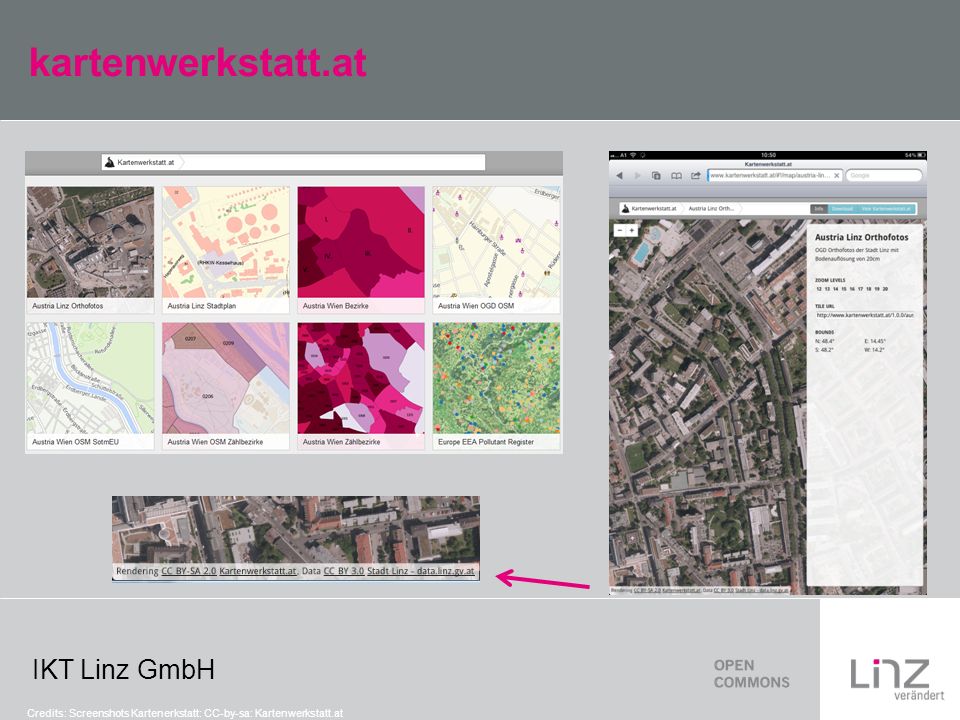The image size is (960, 720).
Task: Open the Europe EEA Pollutant Register thumbnail
Action: point(497,386)
